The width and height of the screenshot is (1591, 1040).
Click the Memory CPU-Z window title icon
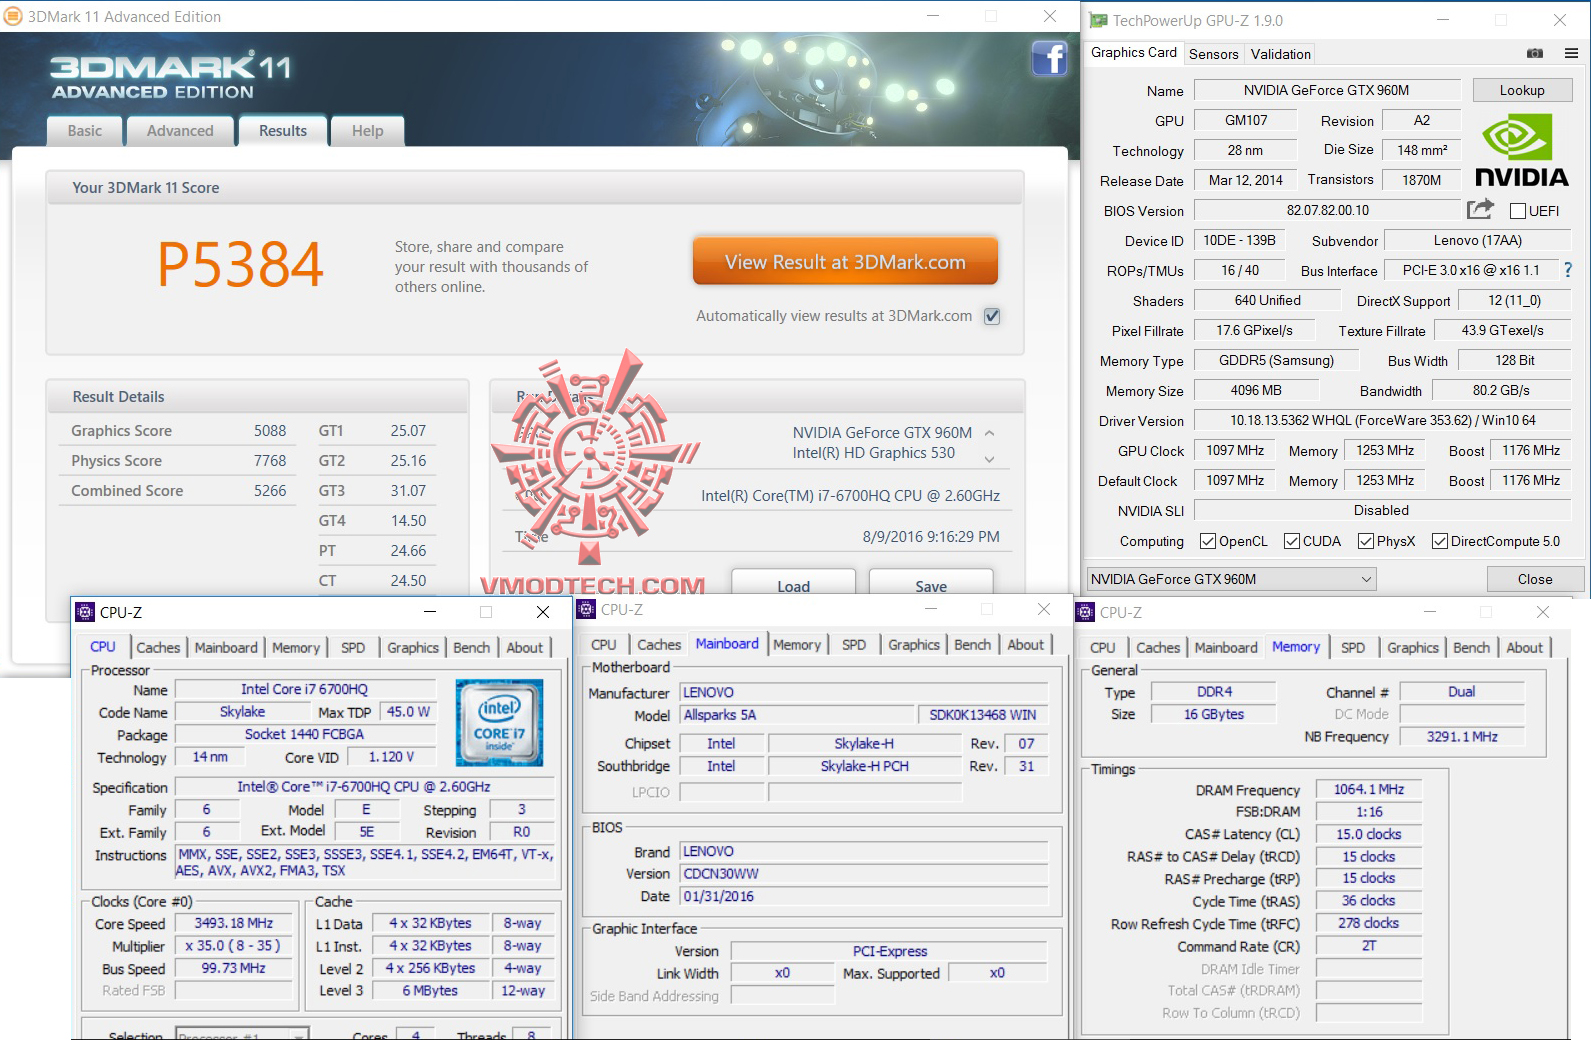click(x=1085, y=612)
